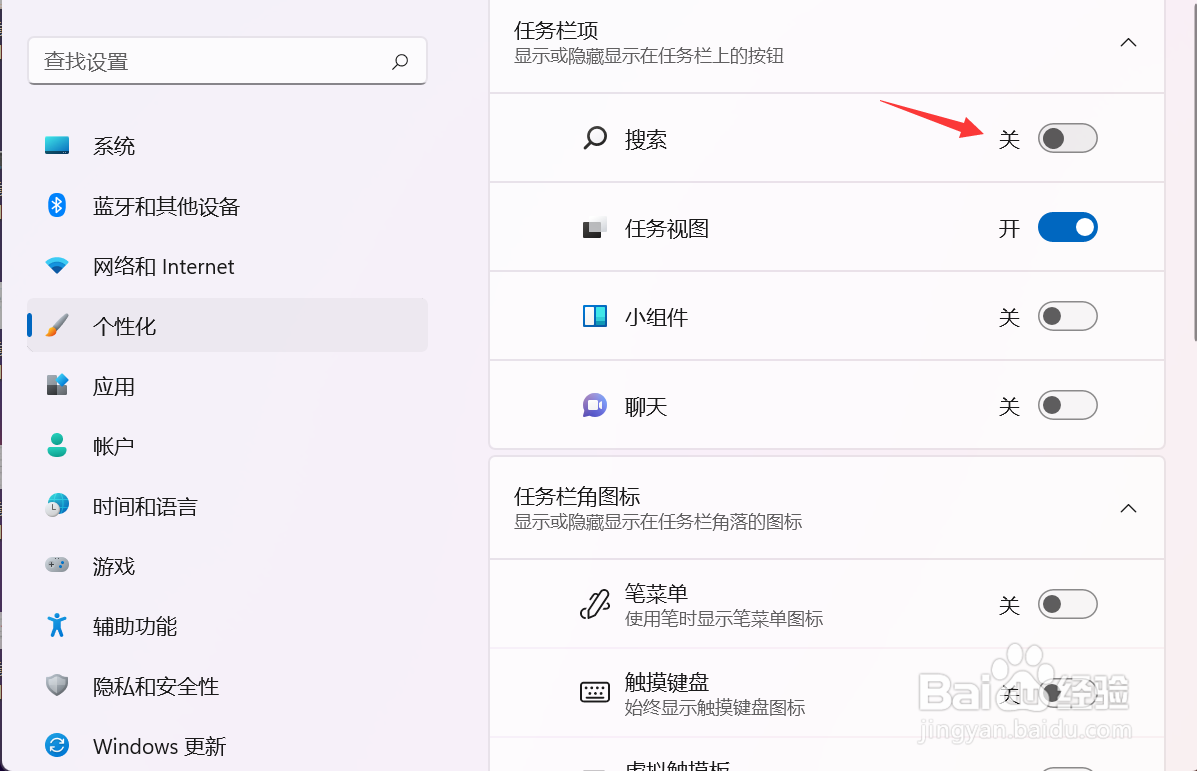This screenshot has height=771, width=1197.
Task: Click the 笔菜单 row label
Action: pos(657,592)
